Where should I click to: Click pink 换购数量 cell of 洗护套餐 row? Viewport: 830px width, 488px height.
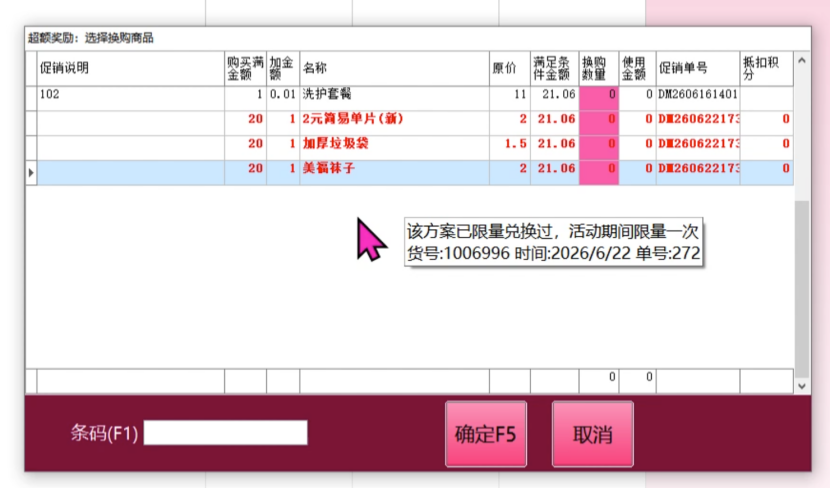click(599, 98)
